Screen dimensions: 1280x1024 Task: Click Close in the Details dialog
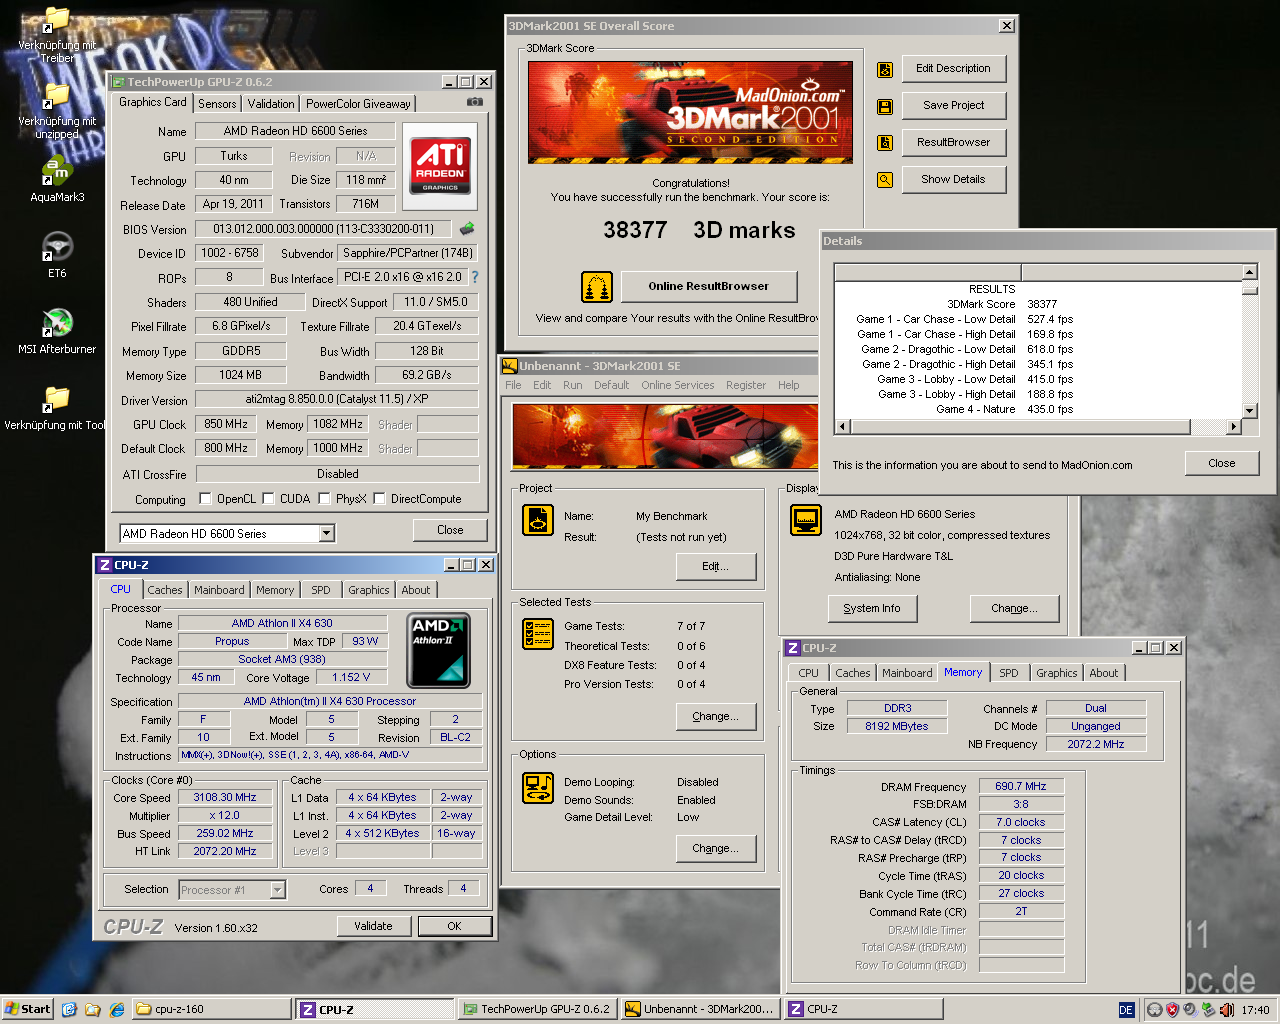[1221, 463]
